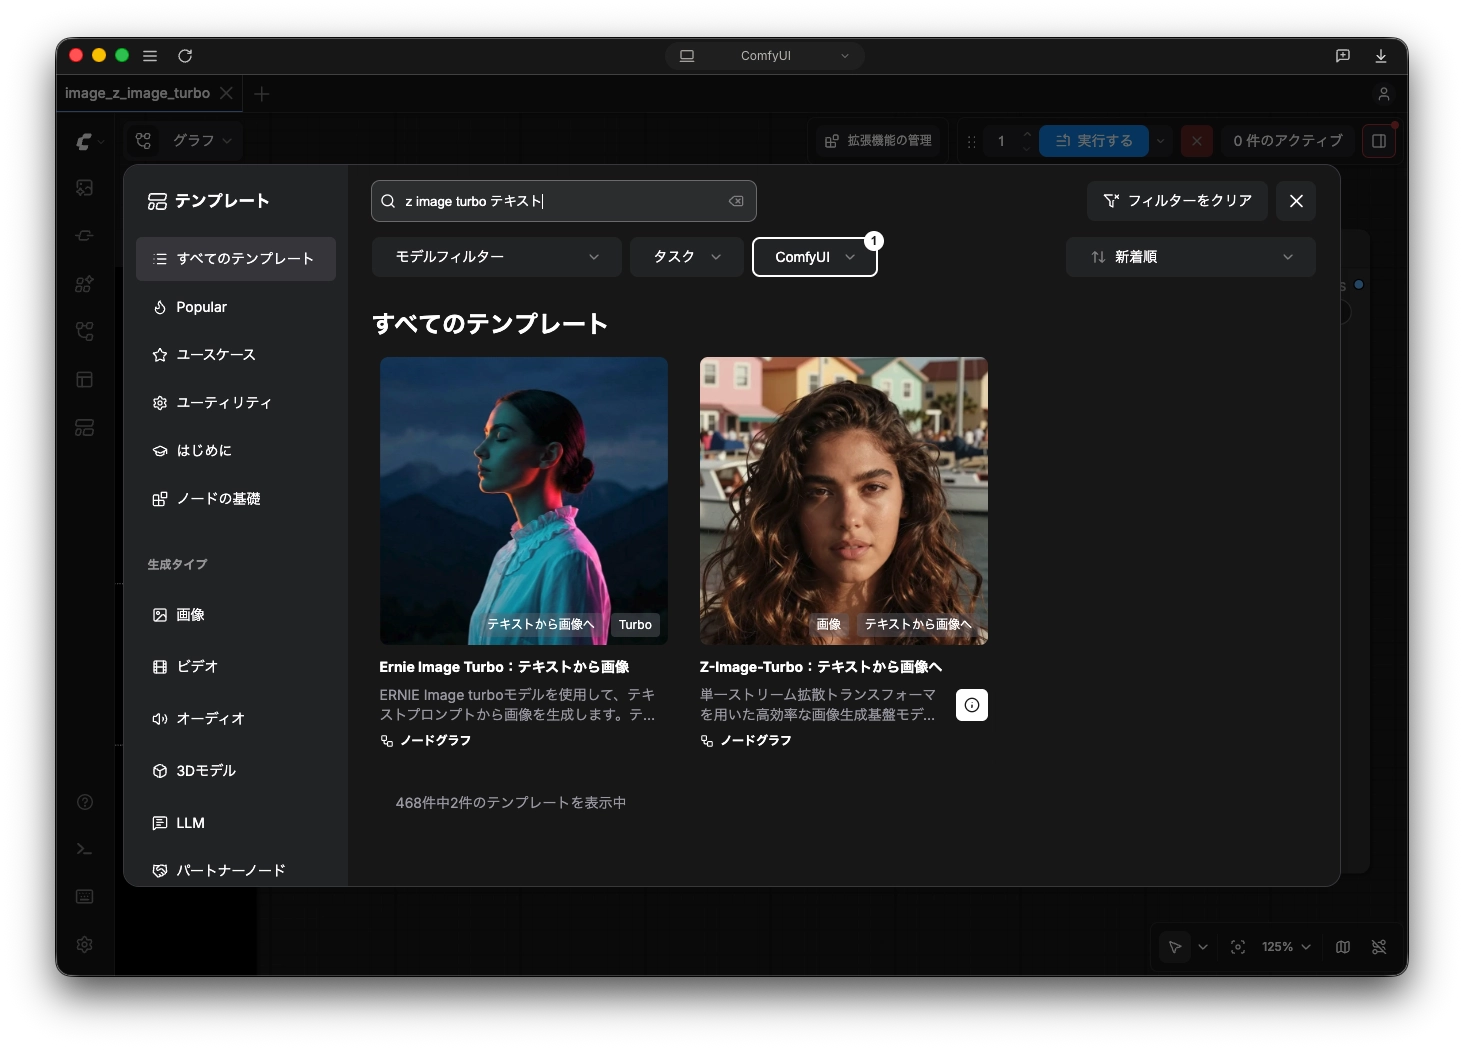Select the partner nodes category
This screenshot has height=1050, width=1464.
coord(236,871)
